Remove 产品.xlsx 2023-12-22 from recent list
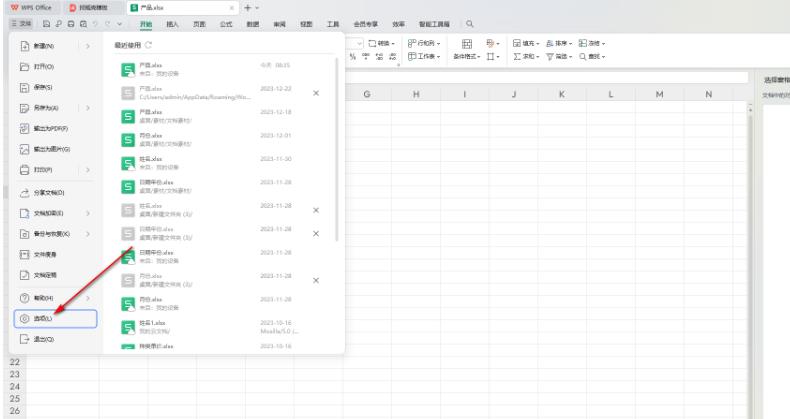The image size is (790, 419). pyautogui.click(x=316, y=93)
